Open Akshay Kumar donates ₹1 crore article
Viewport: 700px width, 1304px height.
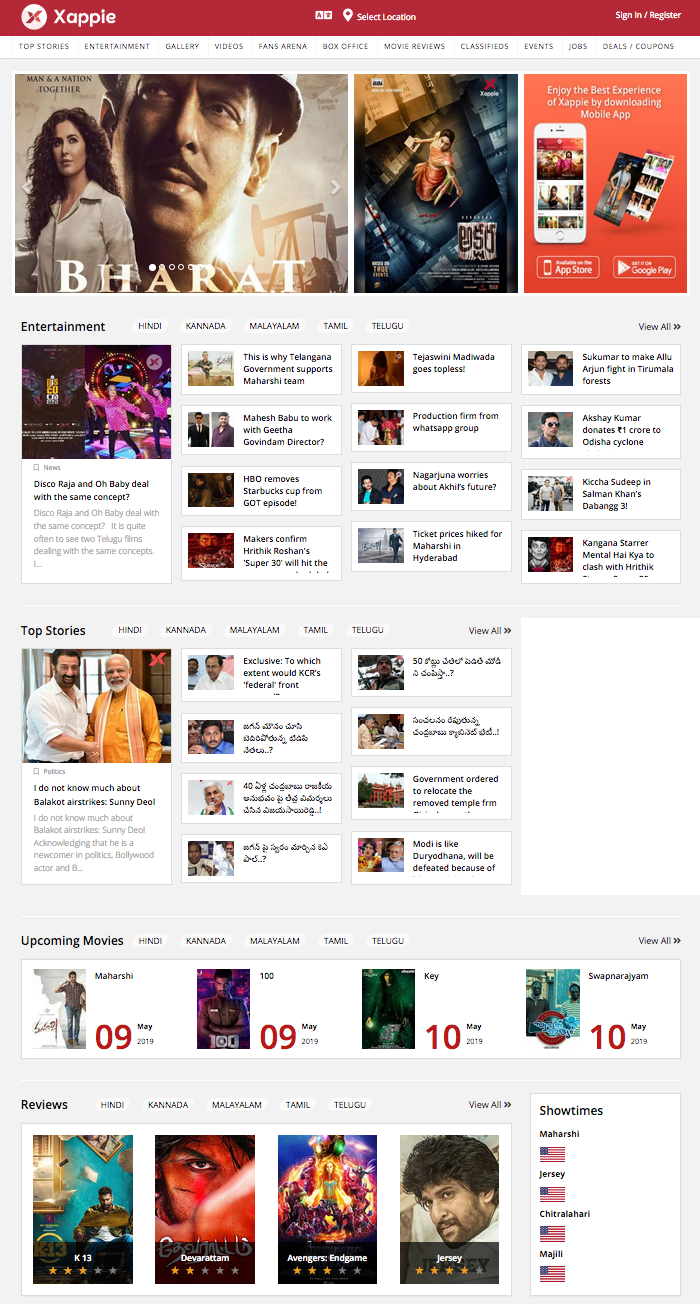coord(601,430)
